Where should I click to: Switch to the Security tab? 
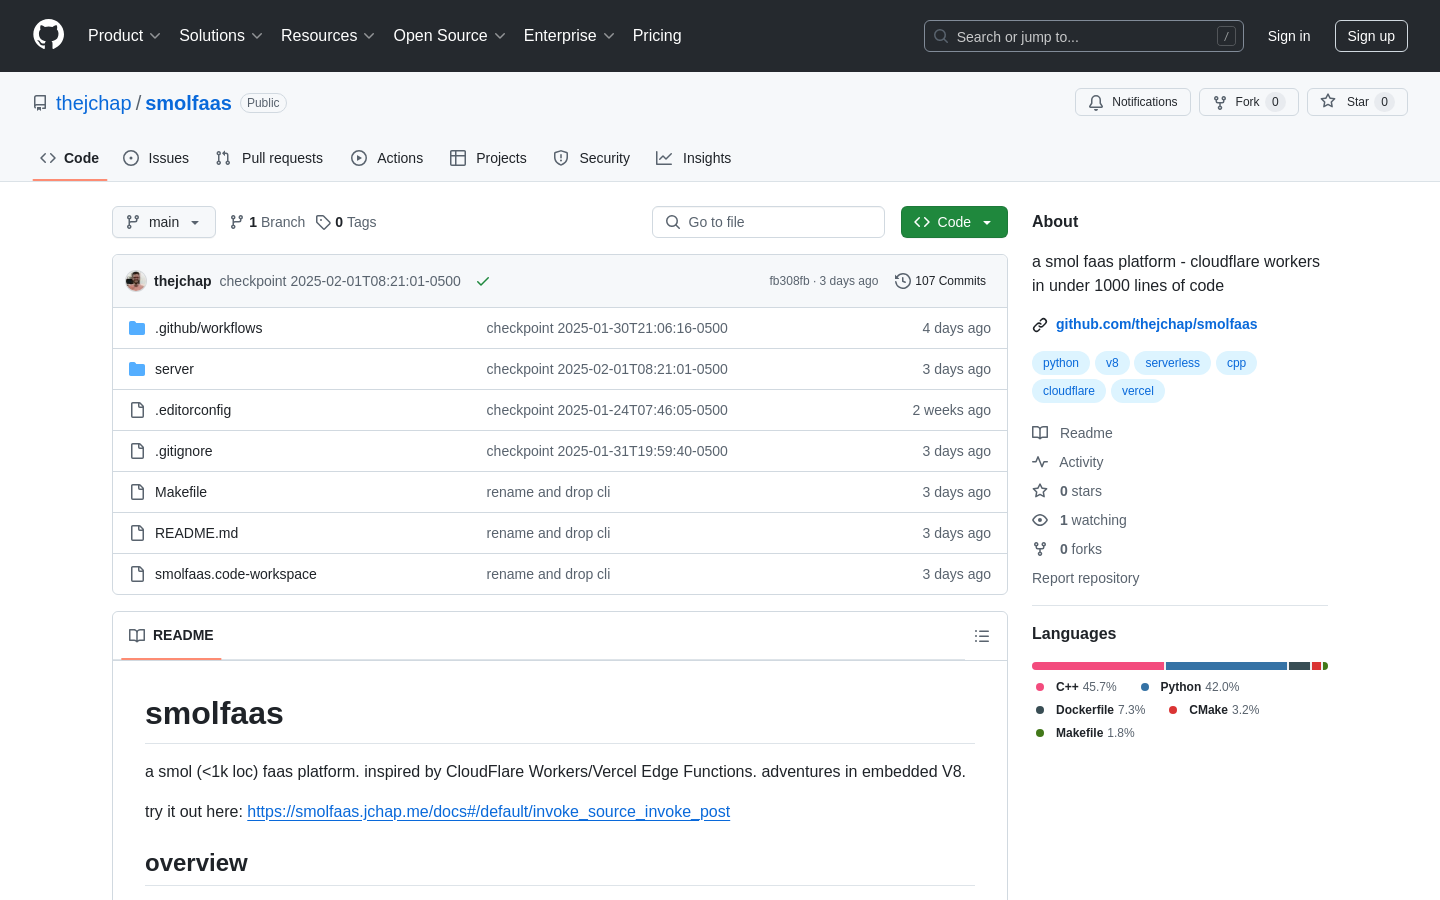[592, 158]
